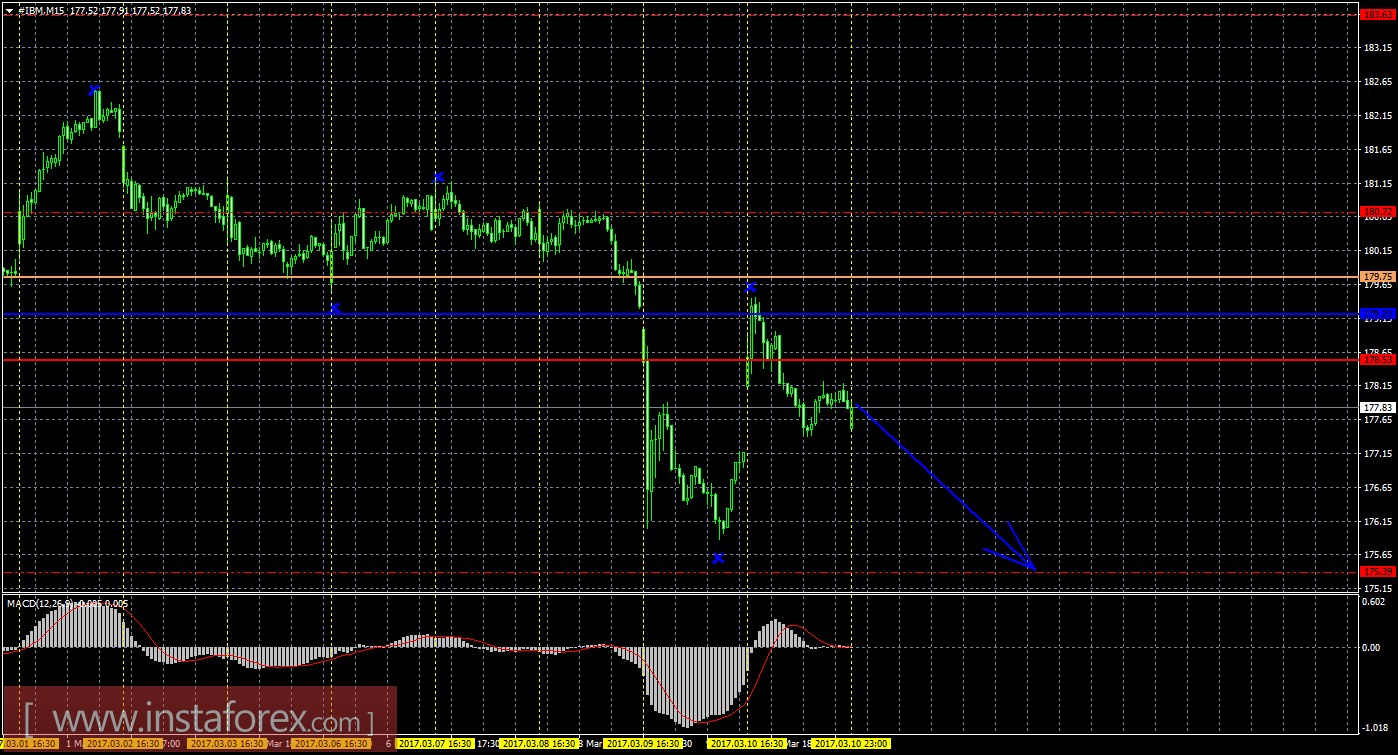Click the current price label 177.83
The width and height of the screenshot is (1398, 755).
(x=1377, y=407)
